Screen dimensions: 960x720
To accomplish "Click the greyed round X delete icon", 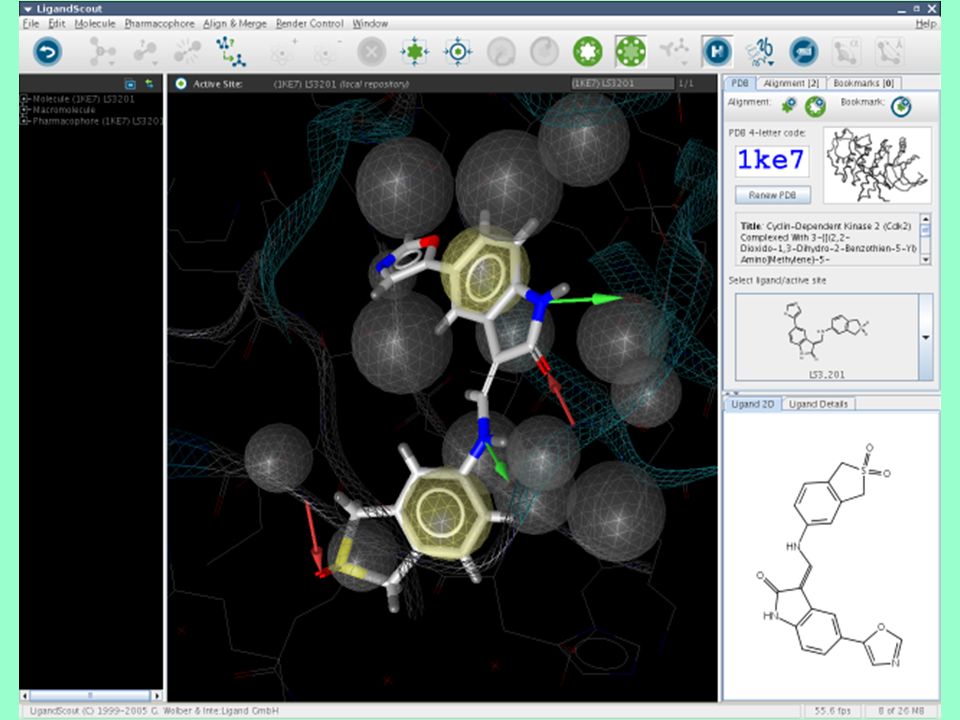I will coord(371,51).
